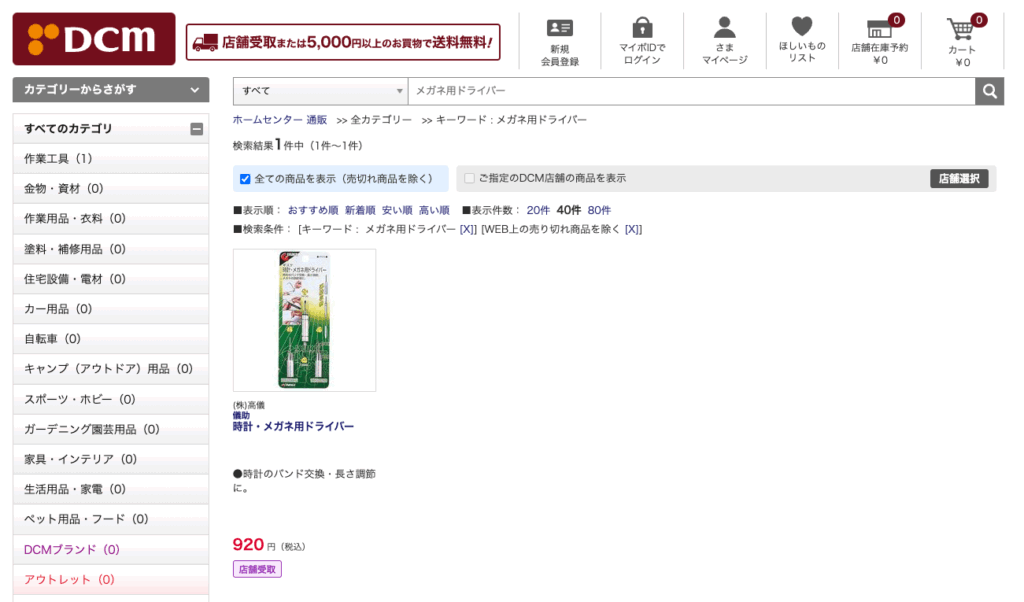The image size is (1024, 602).
Task: Open the wishlist heart icon
Action: [x=801, y=26]
